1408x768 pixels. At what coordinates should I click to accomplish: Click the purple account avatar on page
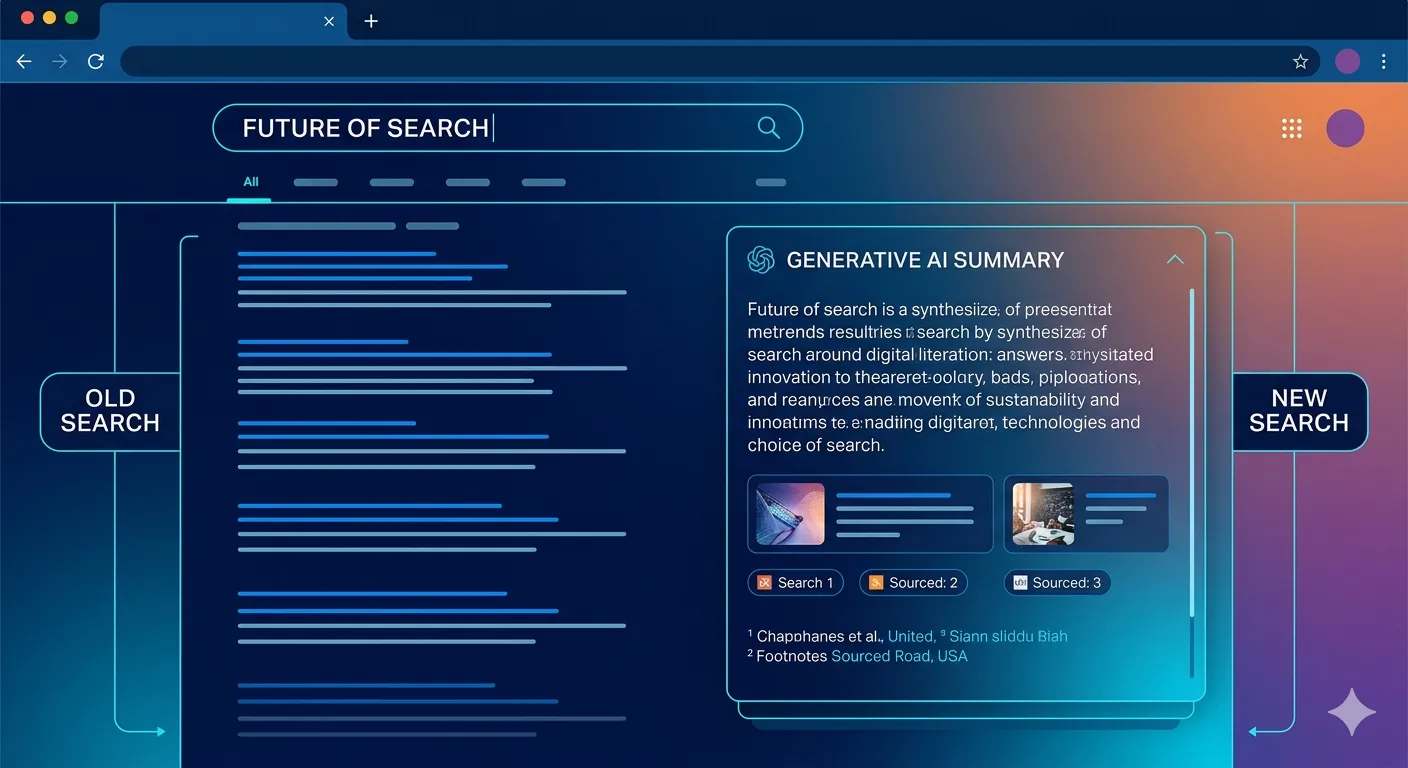(1345, 128)
